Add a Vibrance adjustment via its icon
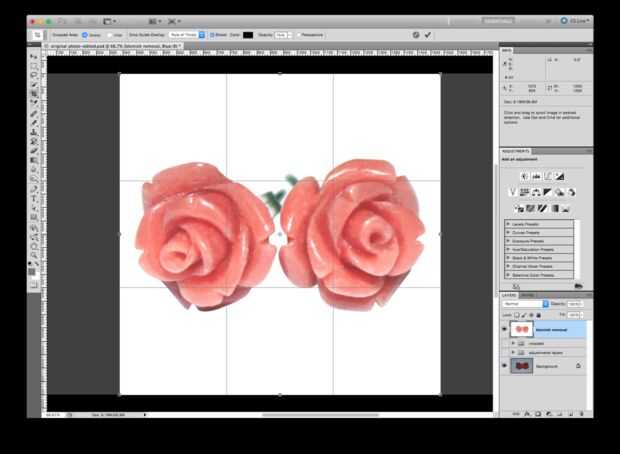 point(513,192)
